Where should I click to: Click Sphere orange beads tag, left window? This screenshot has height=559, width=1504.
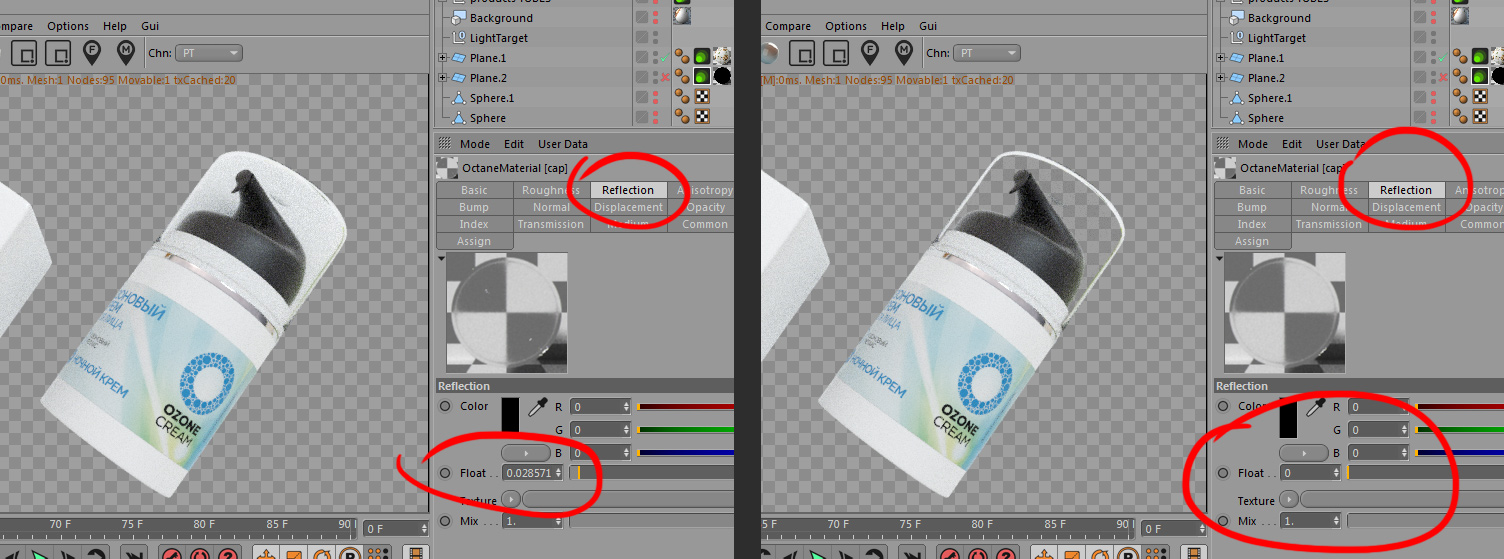[x=682, y=117]
